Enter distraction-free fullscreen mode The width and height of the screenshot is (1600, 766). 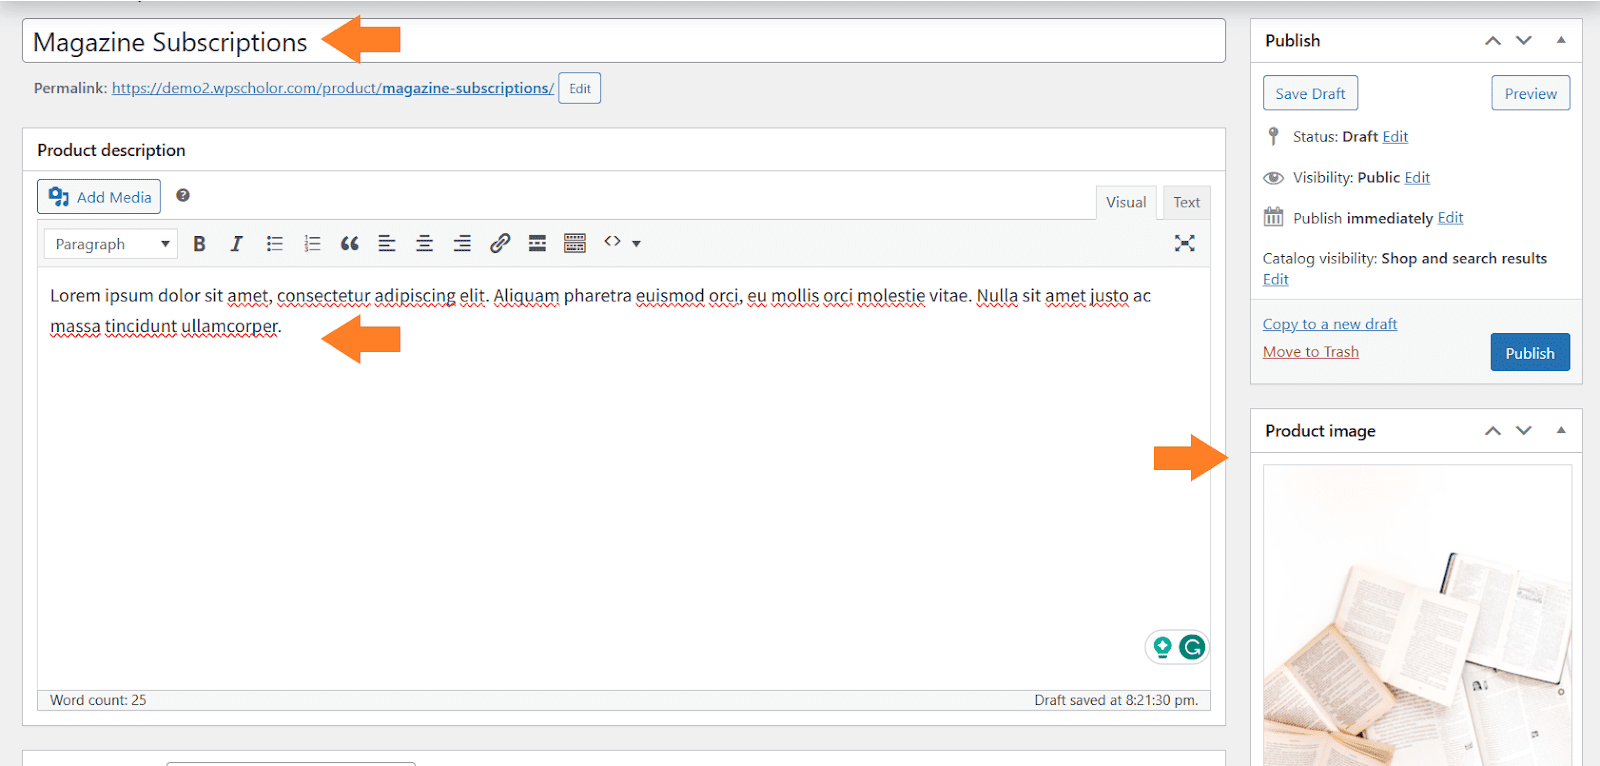pos(1185,243)
